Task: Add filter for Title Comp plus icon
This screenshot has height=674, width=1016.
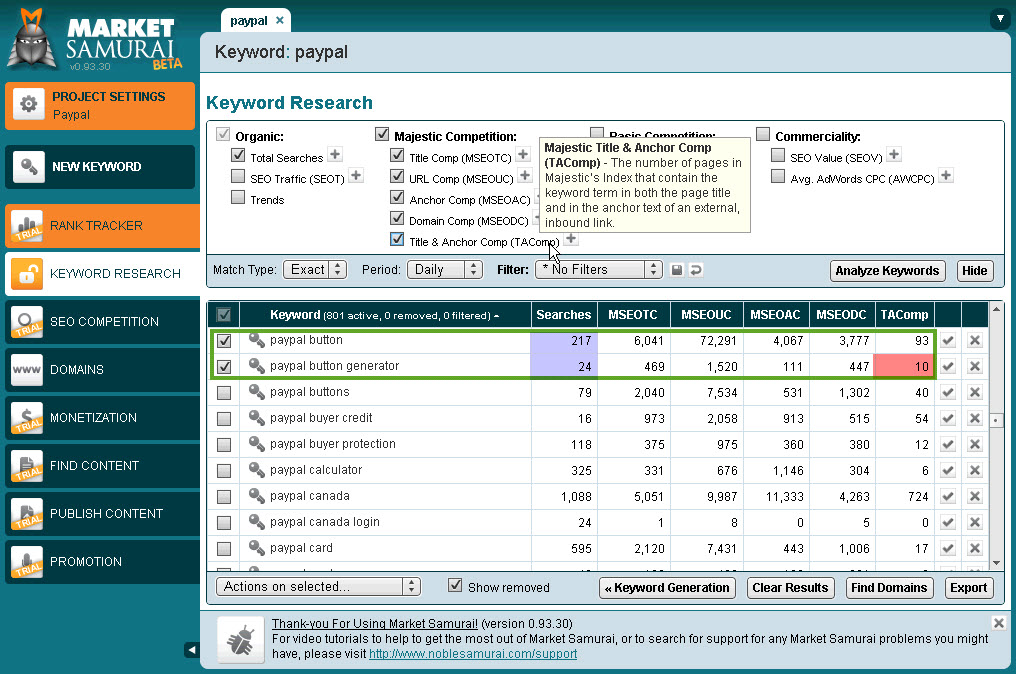Action: point(524,154)
